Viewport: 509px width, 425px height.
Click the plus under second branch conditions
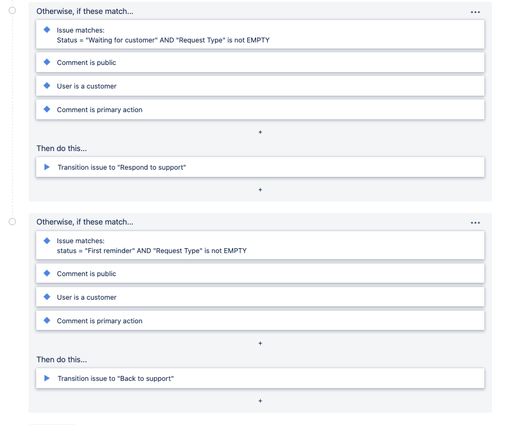260,343
